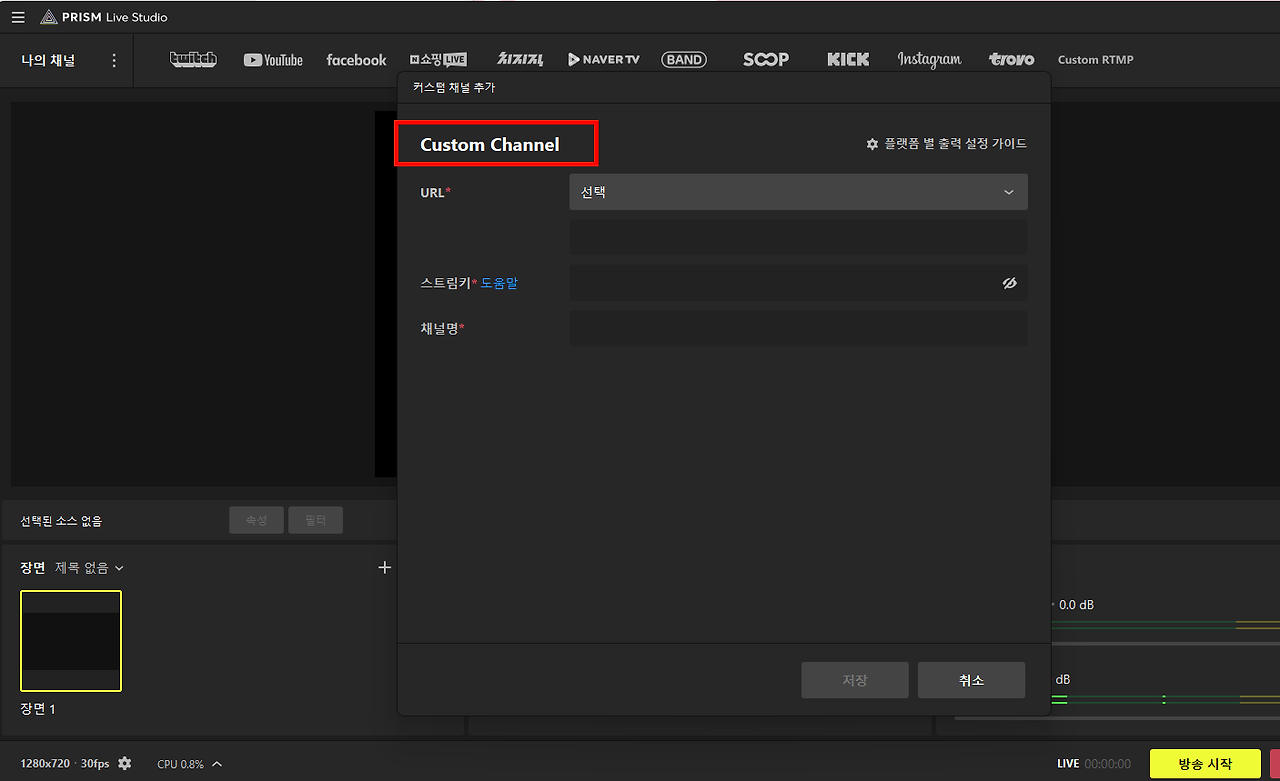Click the URL text input field
The width and height of the screenshot is (1280, 781).
tap(798, 237)
